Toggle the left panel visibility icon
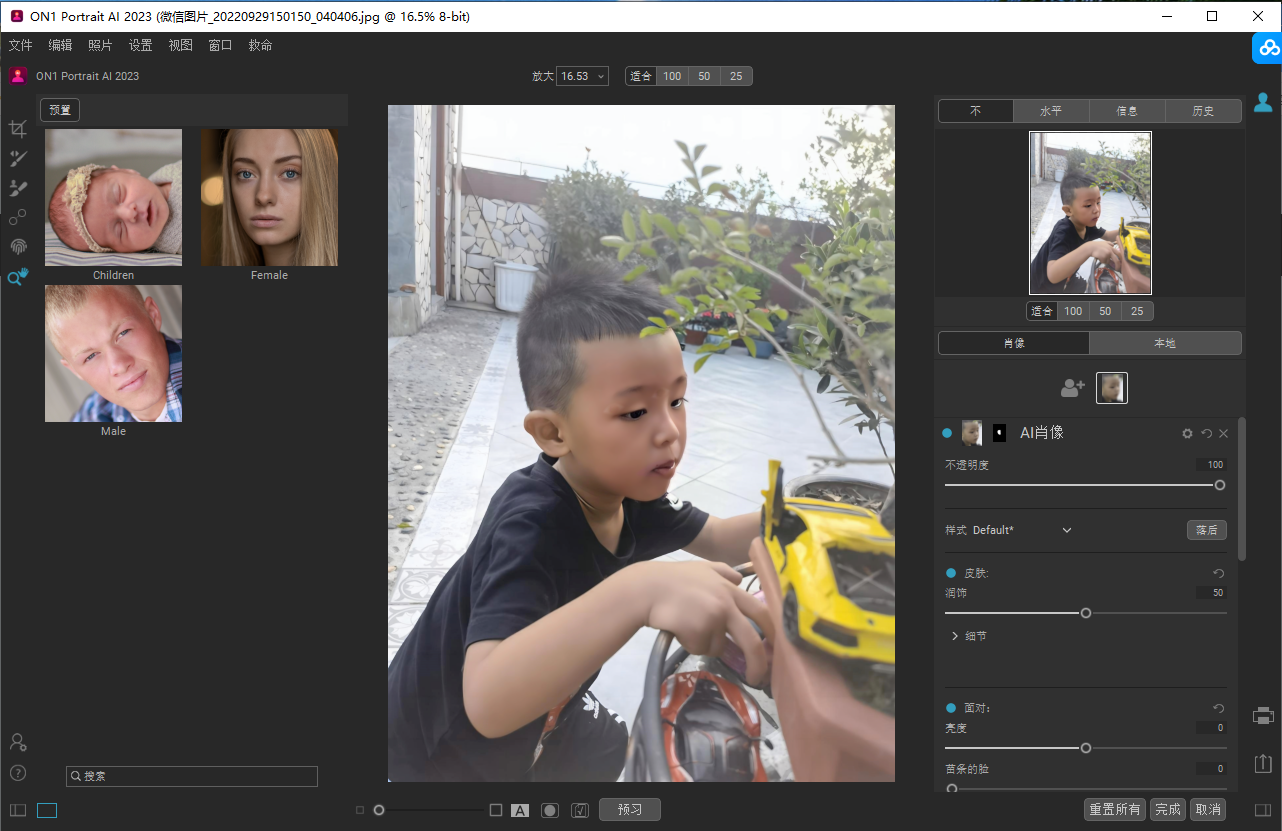Viewport: 1282px width, 831px height. [18, 810]
